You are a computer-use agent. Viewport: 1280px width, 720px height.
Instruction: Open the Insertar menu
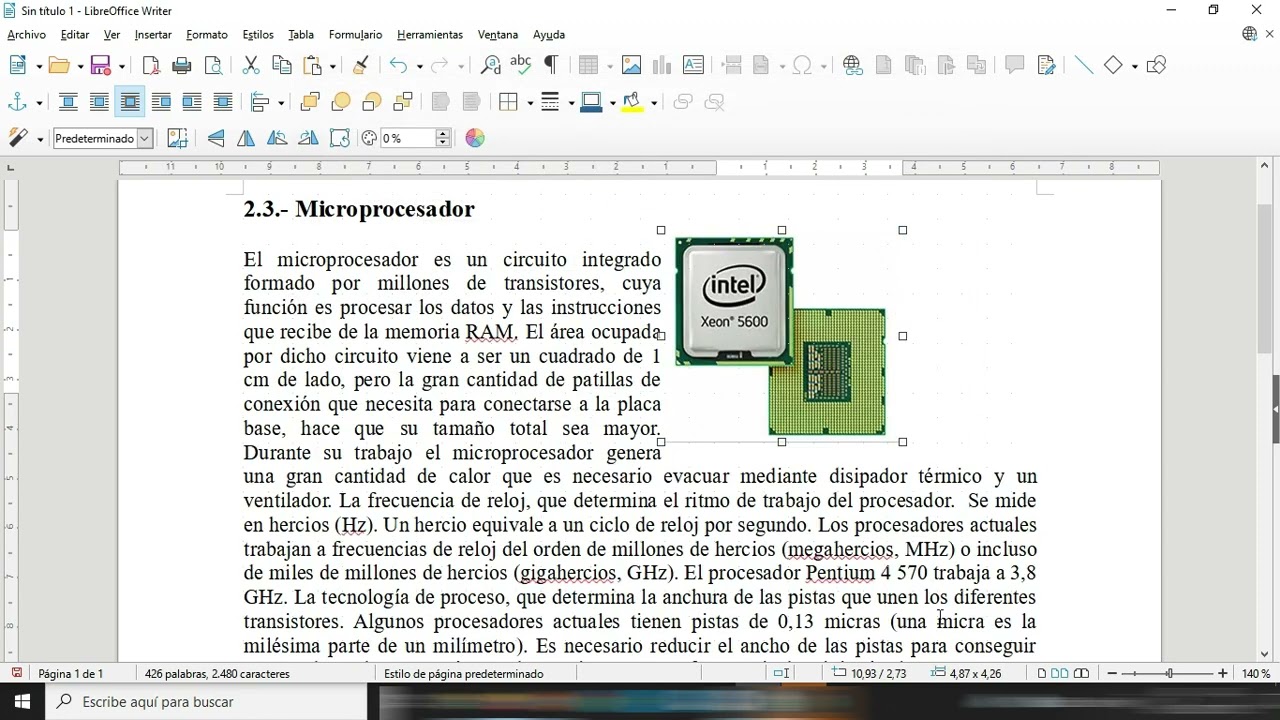153,34
